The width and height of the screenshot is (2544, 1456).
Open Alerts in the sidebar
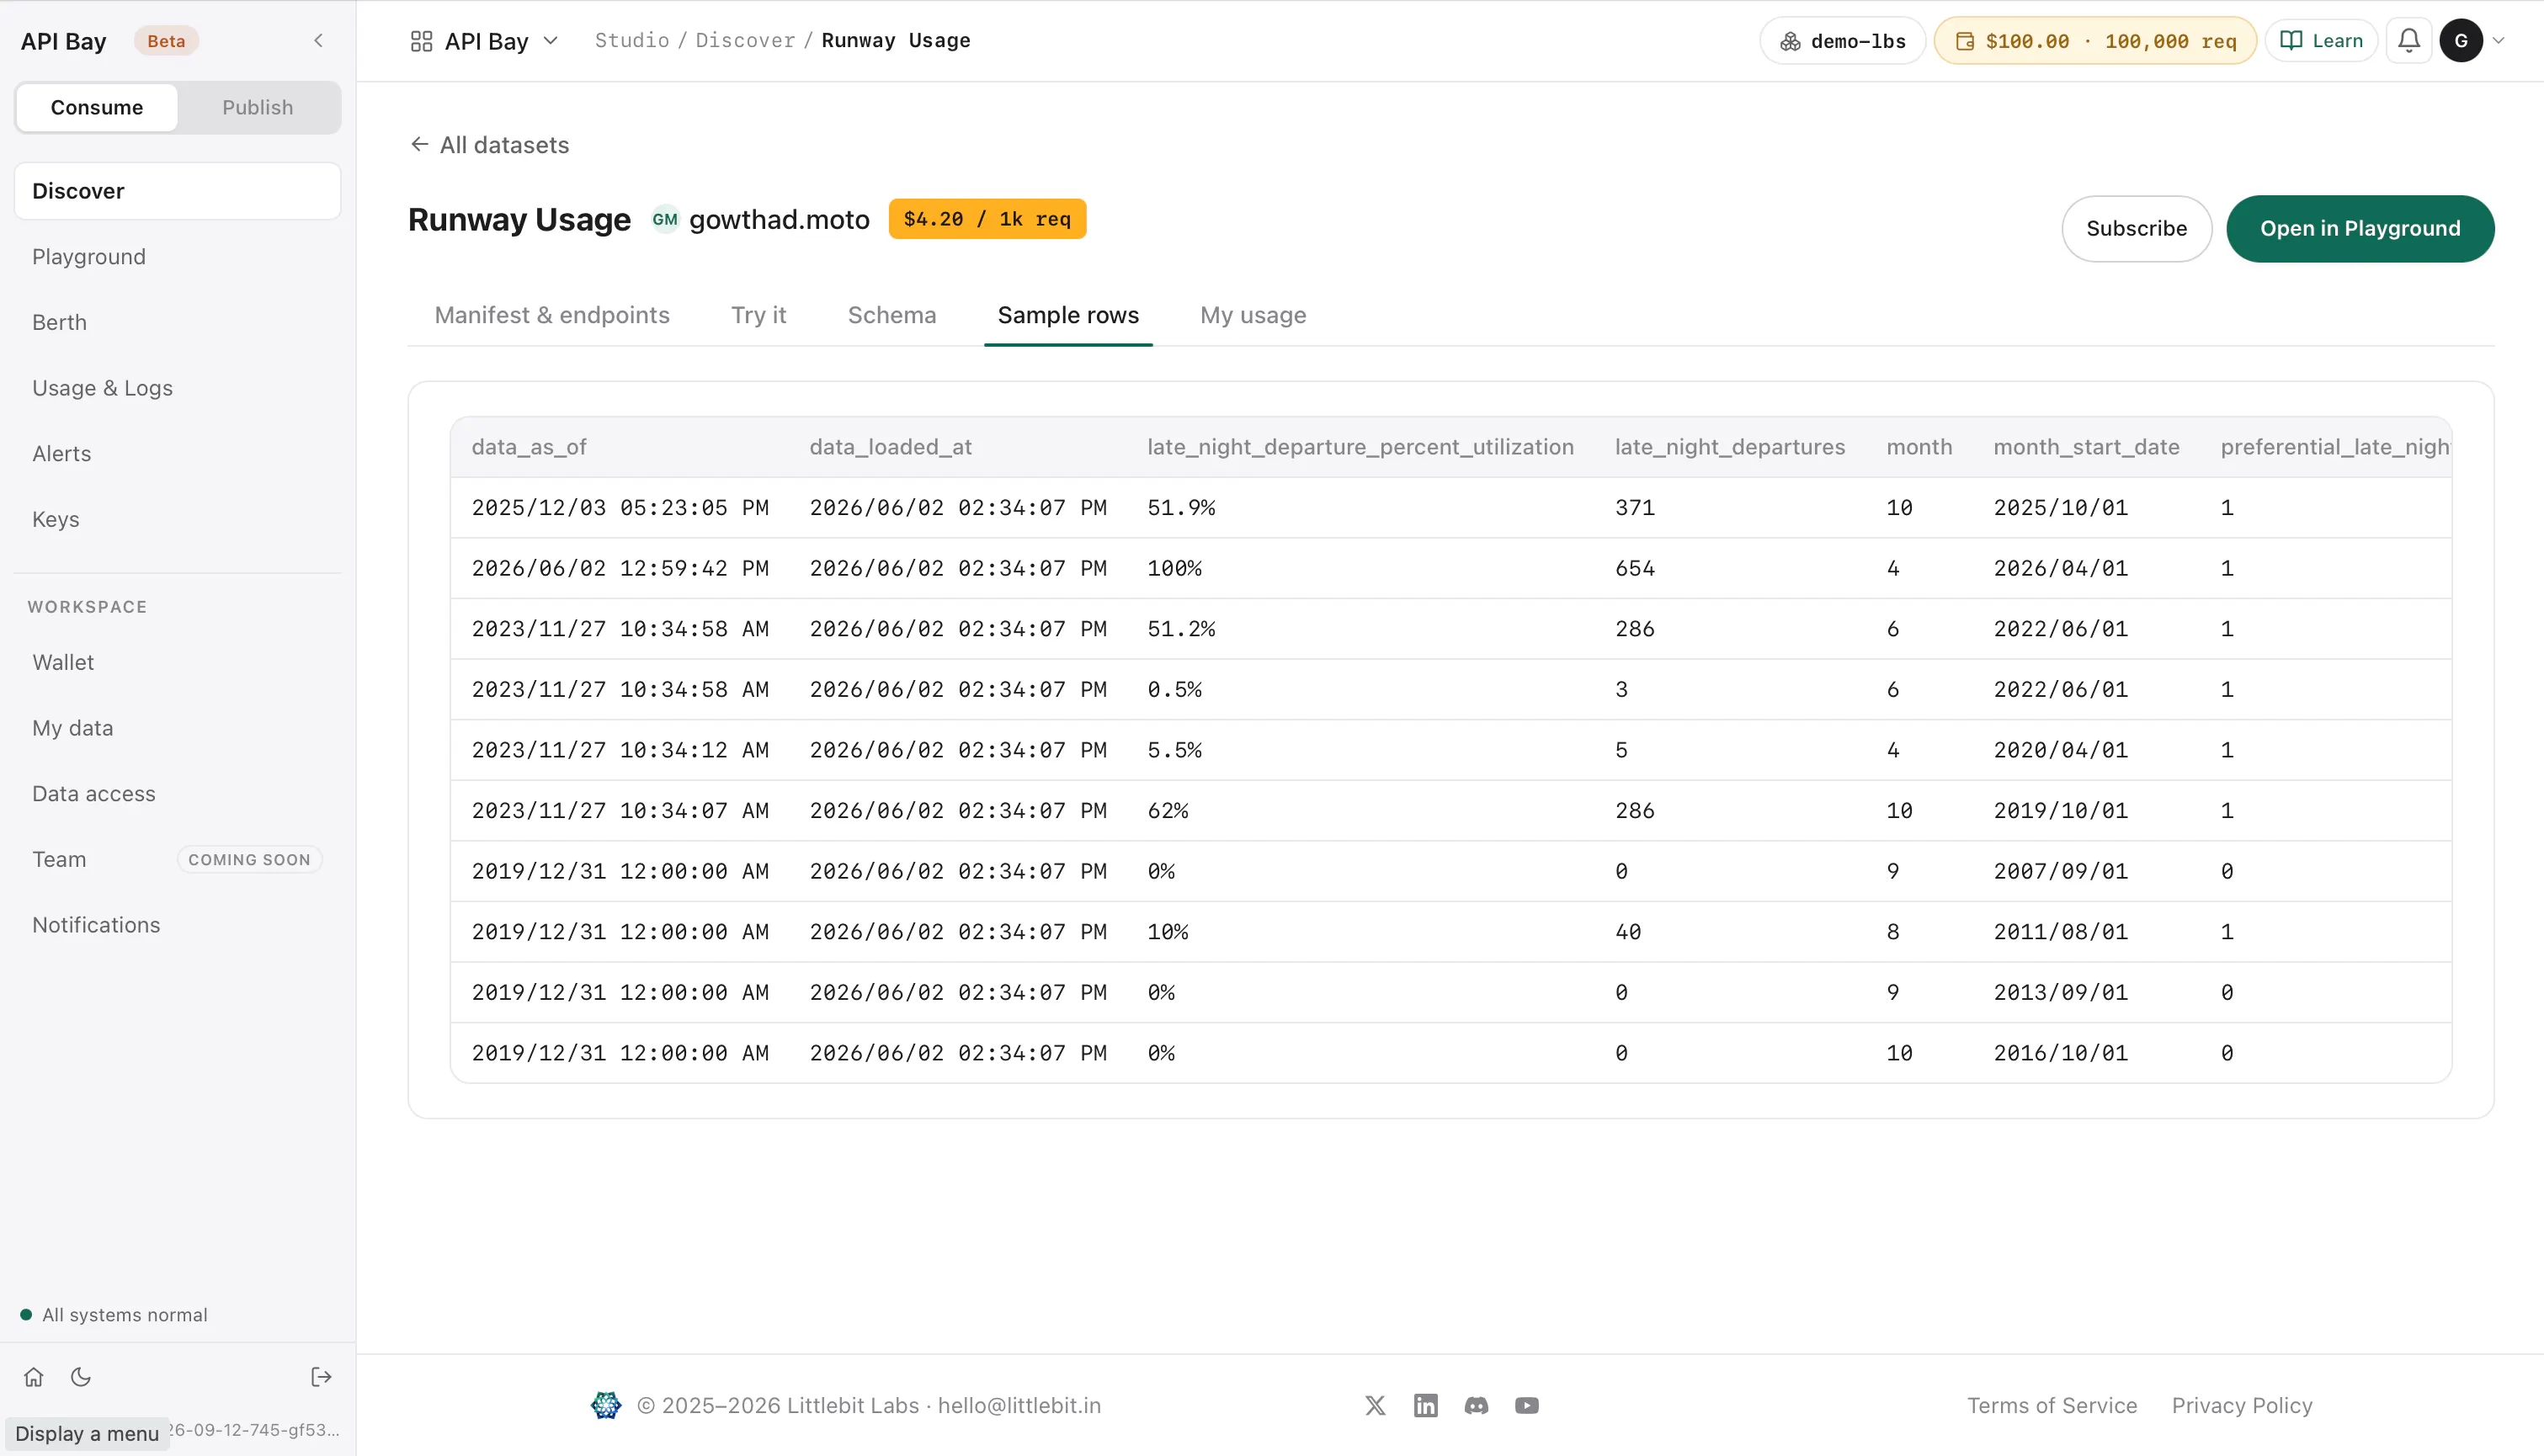point(178,454)
